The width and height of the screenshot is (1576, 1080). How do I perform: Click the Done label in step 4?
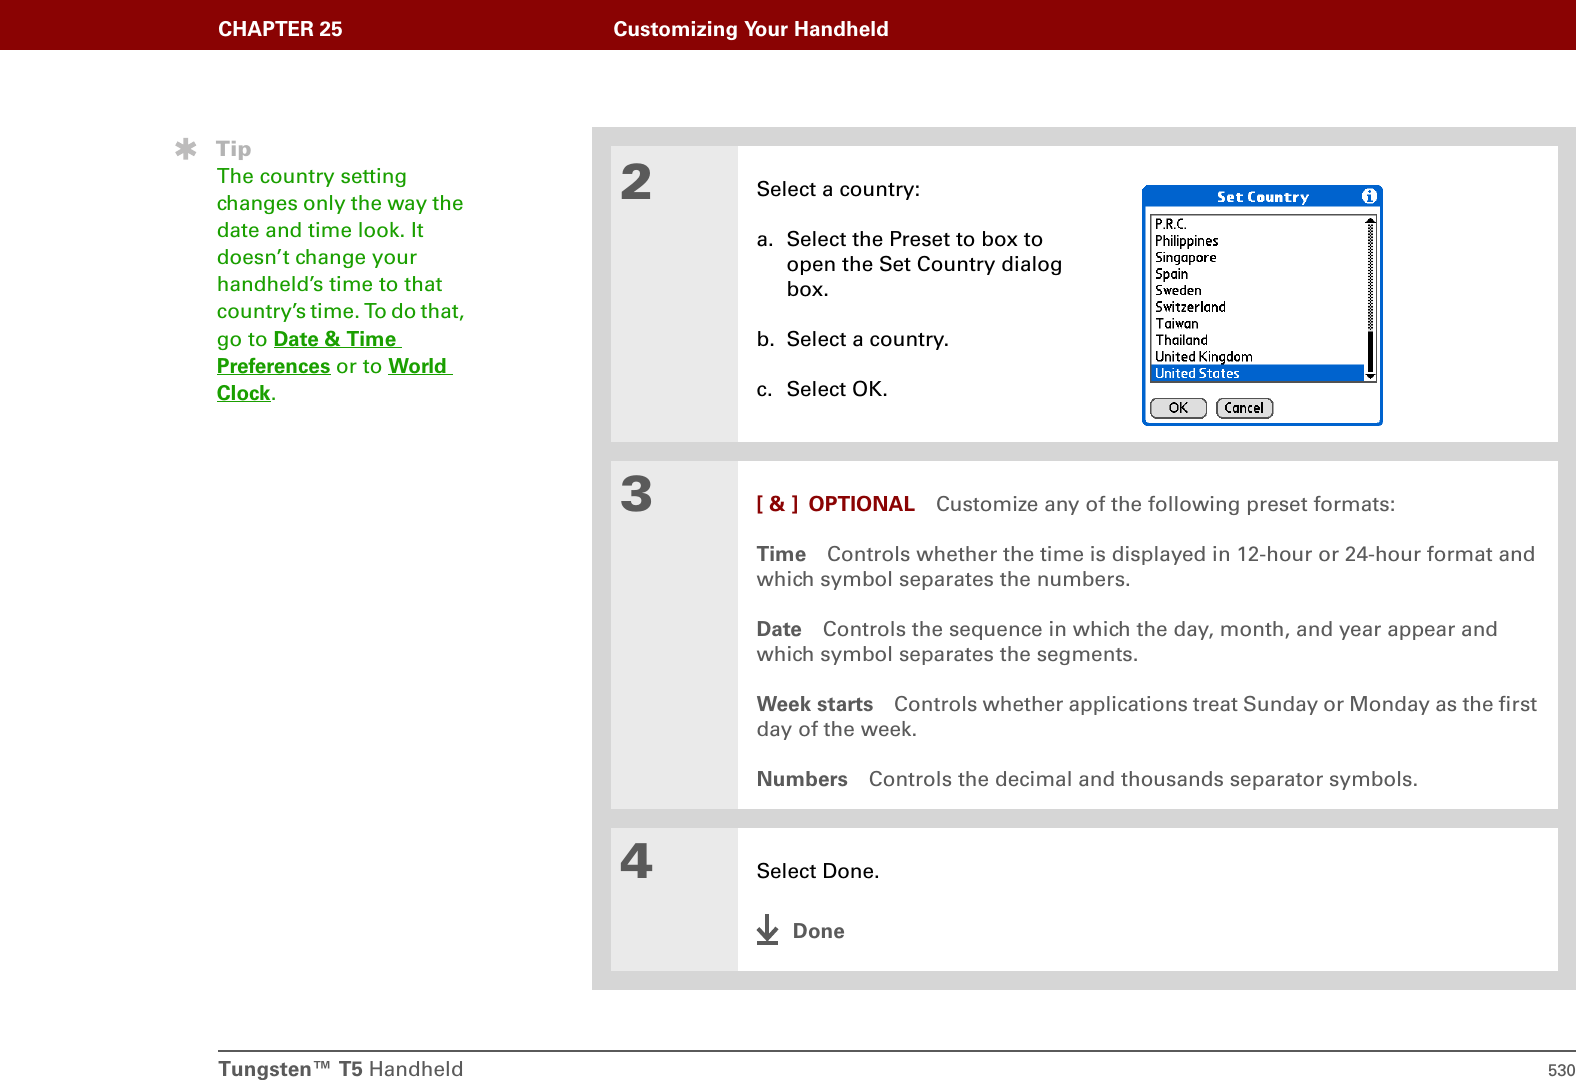[x=818, y=931]
